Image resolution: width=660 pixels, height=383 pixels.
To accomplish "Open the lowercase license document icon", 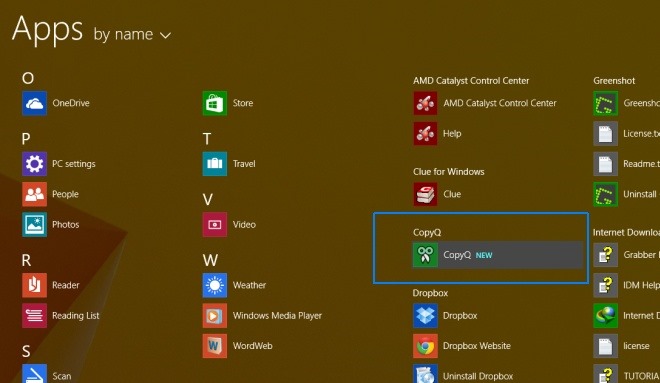I will coord(605,346).
